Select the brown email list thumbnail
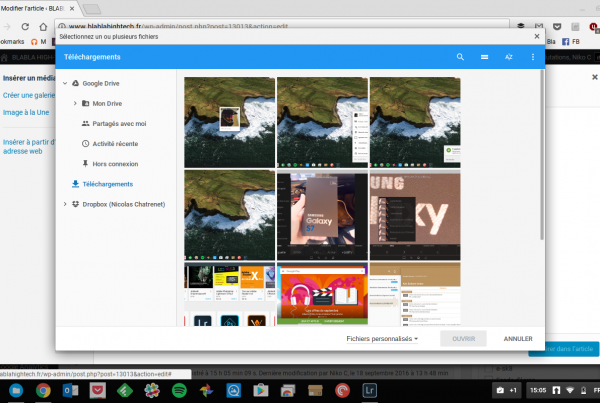600x403 pixels. click(415, 294)
